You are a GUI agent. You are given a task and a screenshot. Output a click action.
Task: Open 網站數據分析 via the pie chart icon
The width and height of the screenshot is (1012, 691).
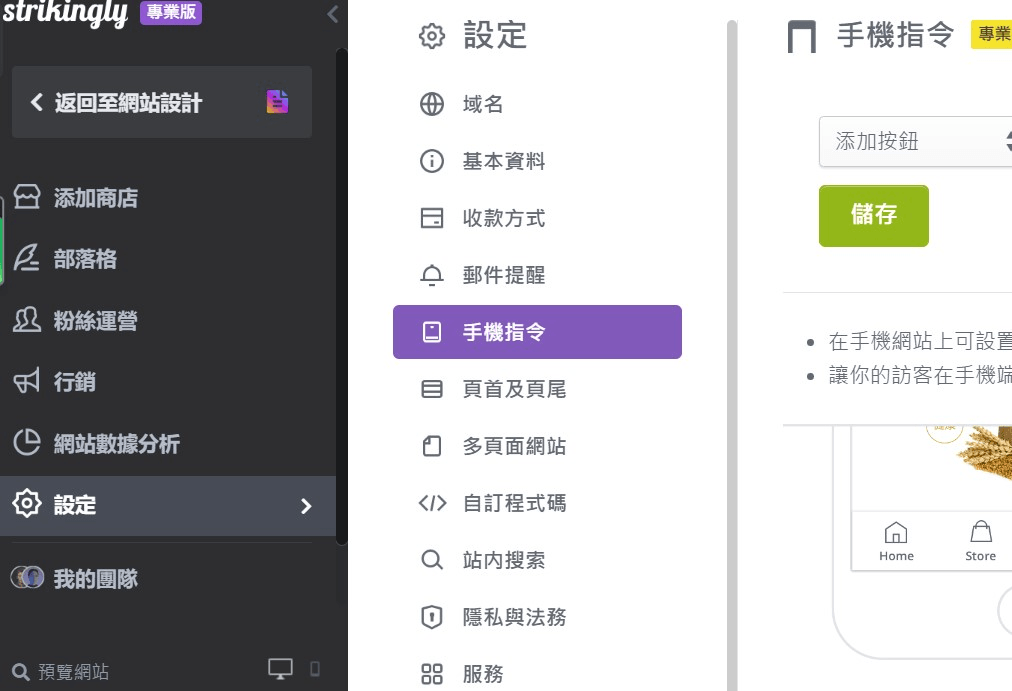tap(27, 443)
